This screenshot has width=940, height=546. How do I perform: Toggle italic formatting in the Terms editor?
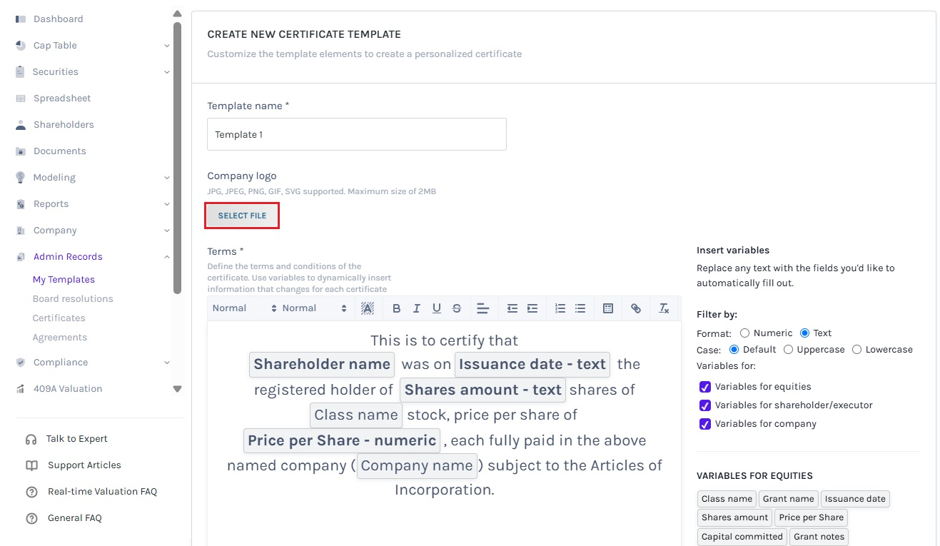click(416, 308)
